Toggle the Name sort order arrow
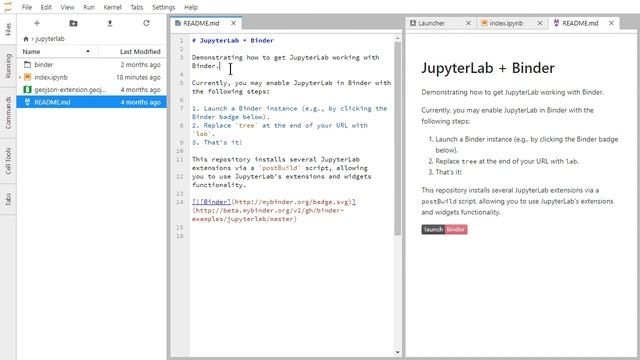This screenshot has height=360, width=640. tap(88, 51)
